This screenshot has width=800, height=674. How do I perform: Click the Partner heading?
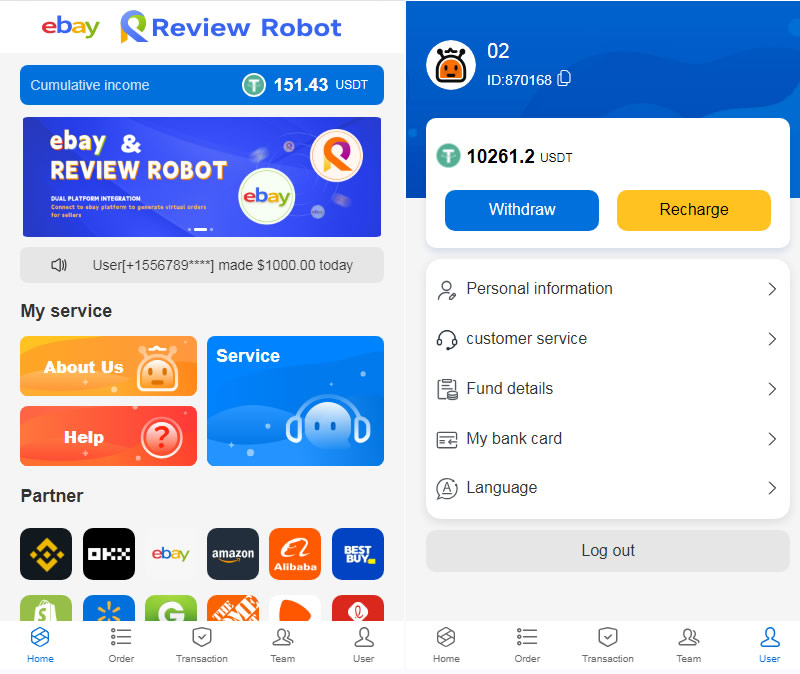52,495
